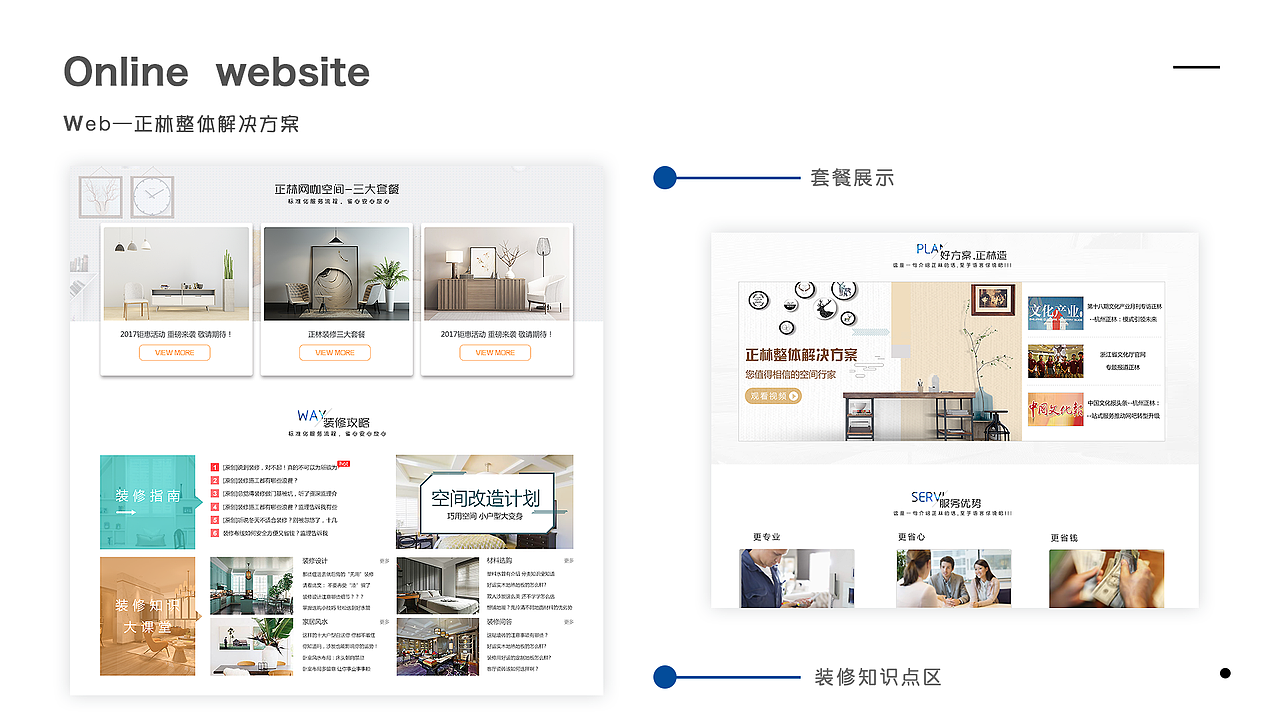Click the blue dot beside 装修知识点区
1280x720 pixels.
click(x=665, y=677)
